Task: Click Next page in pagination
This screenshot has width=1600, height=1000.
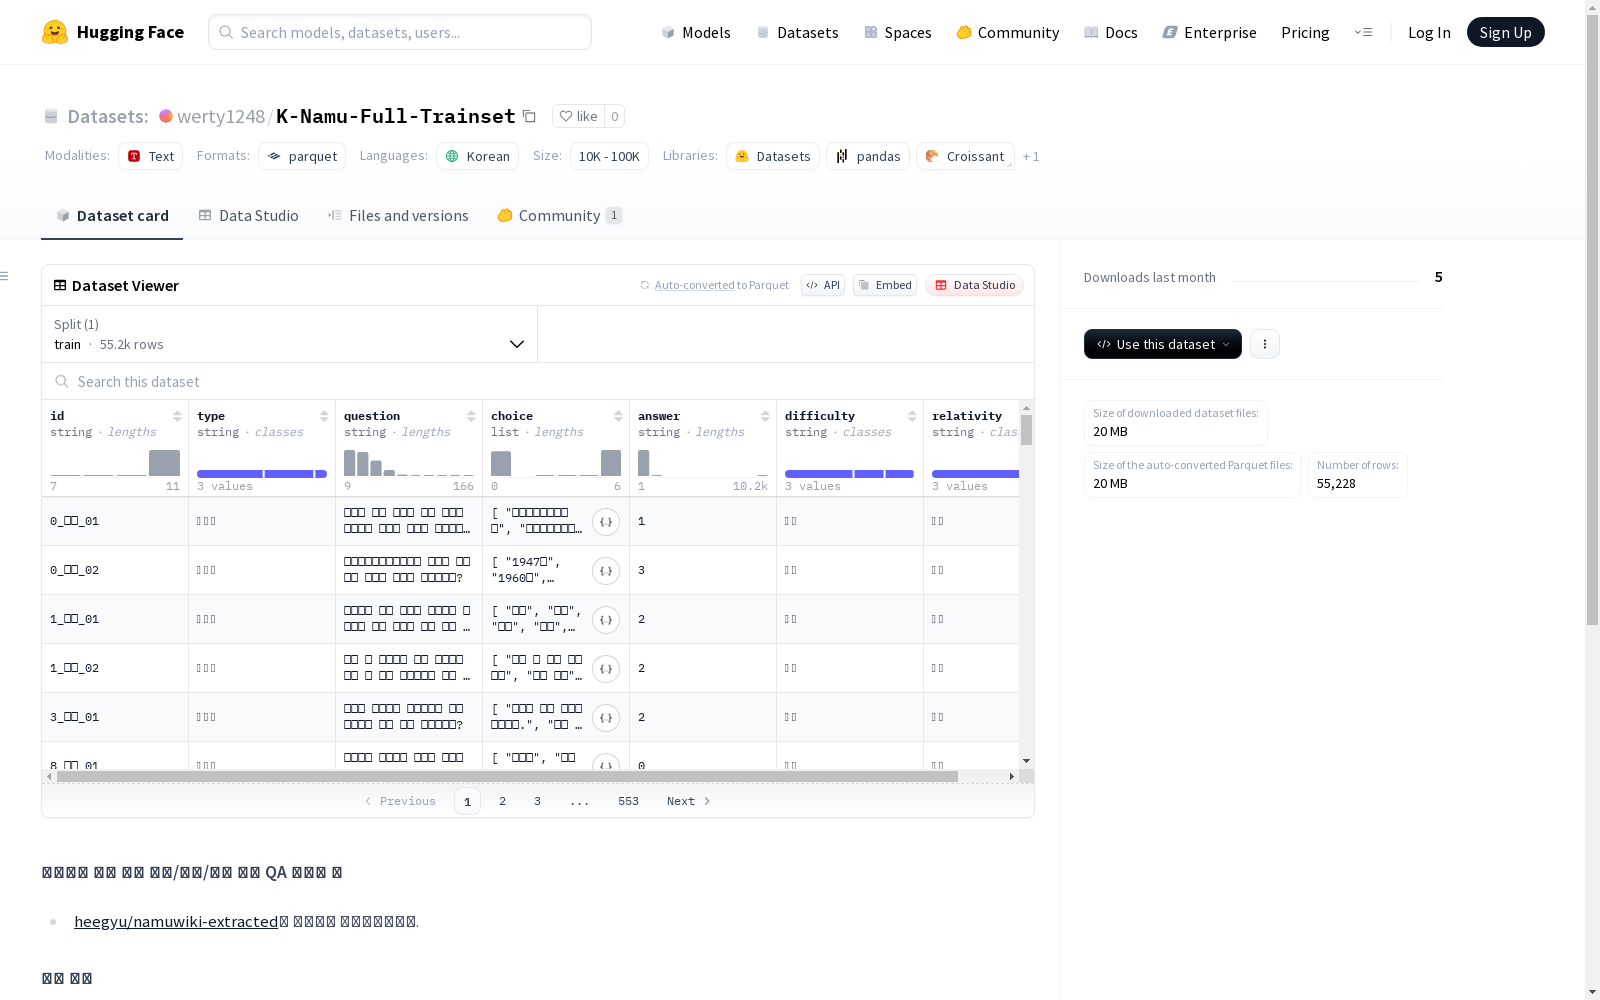Action: coord(688,801)
